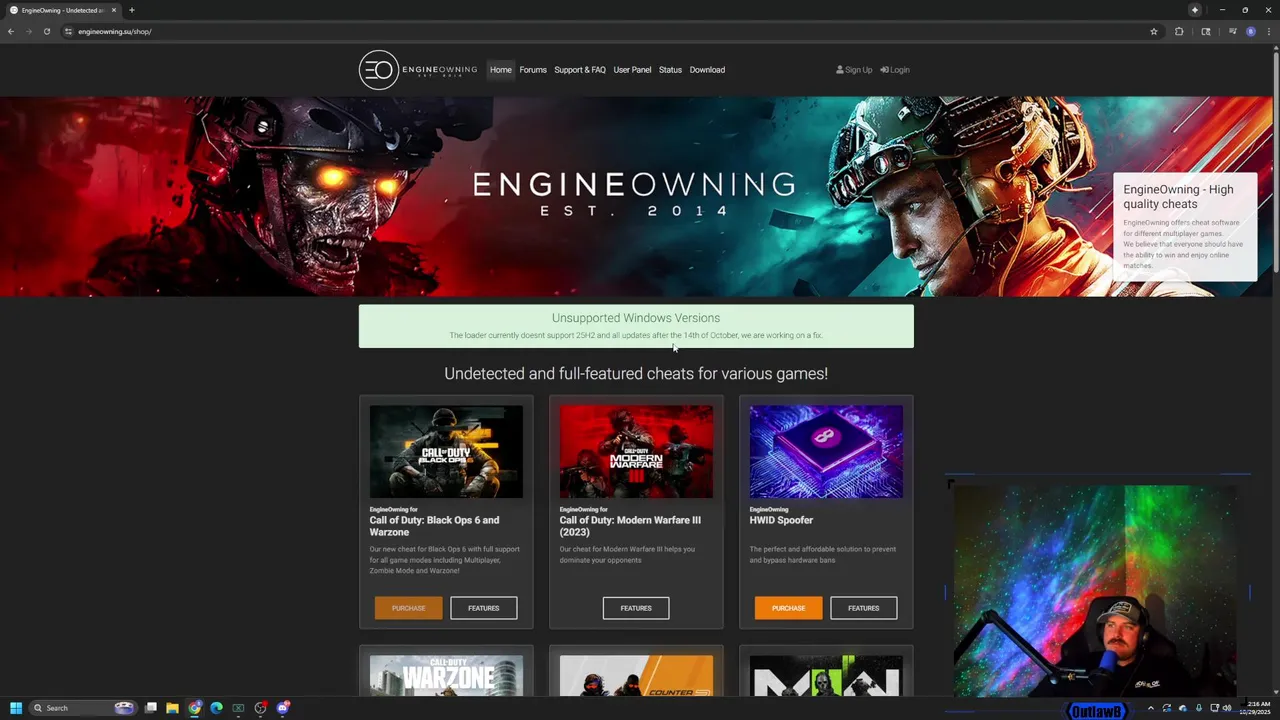1280x720 pixels.
Task: Show hidden tray icons chevron
Action: tap(1150, 708)
